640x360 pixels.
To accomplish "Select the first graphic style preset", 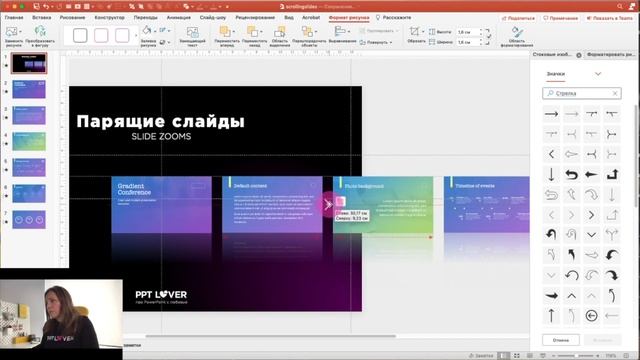I will (80, 36).
